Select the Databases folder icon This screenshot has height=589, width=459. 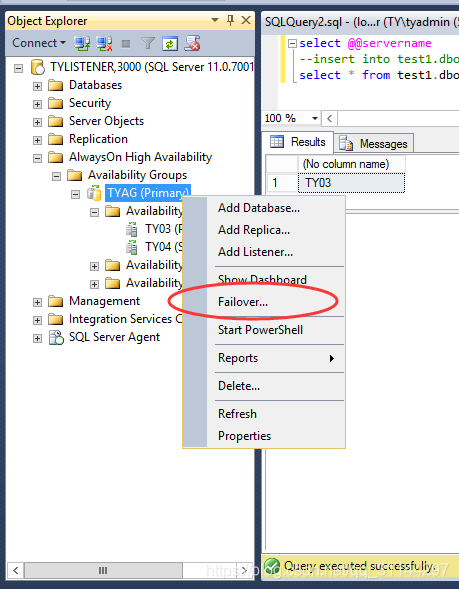click(56, 85)
